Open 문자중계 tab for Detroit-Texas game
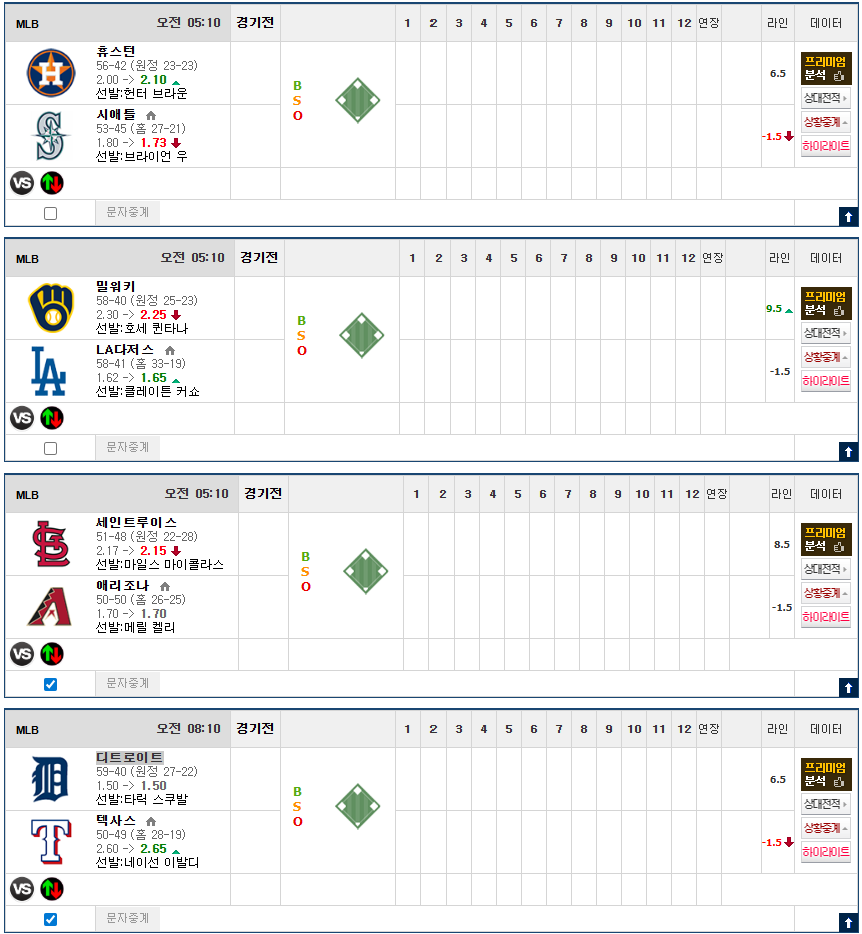This screenshot has height=934, width=862. (x=128, y=918)
